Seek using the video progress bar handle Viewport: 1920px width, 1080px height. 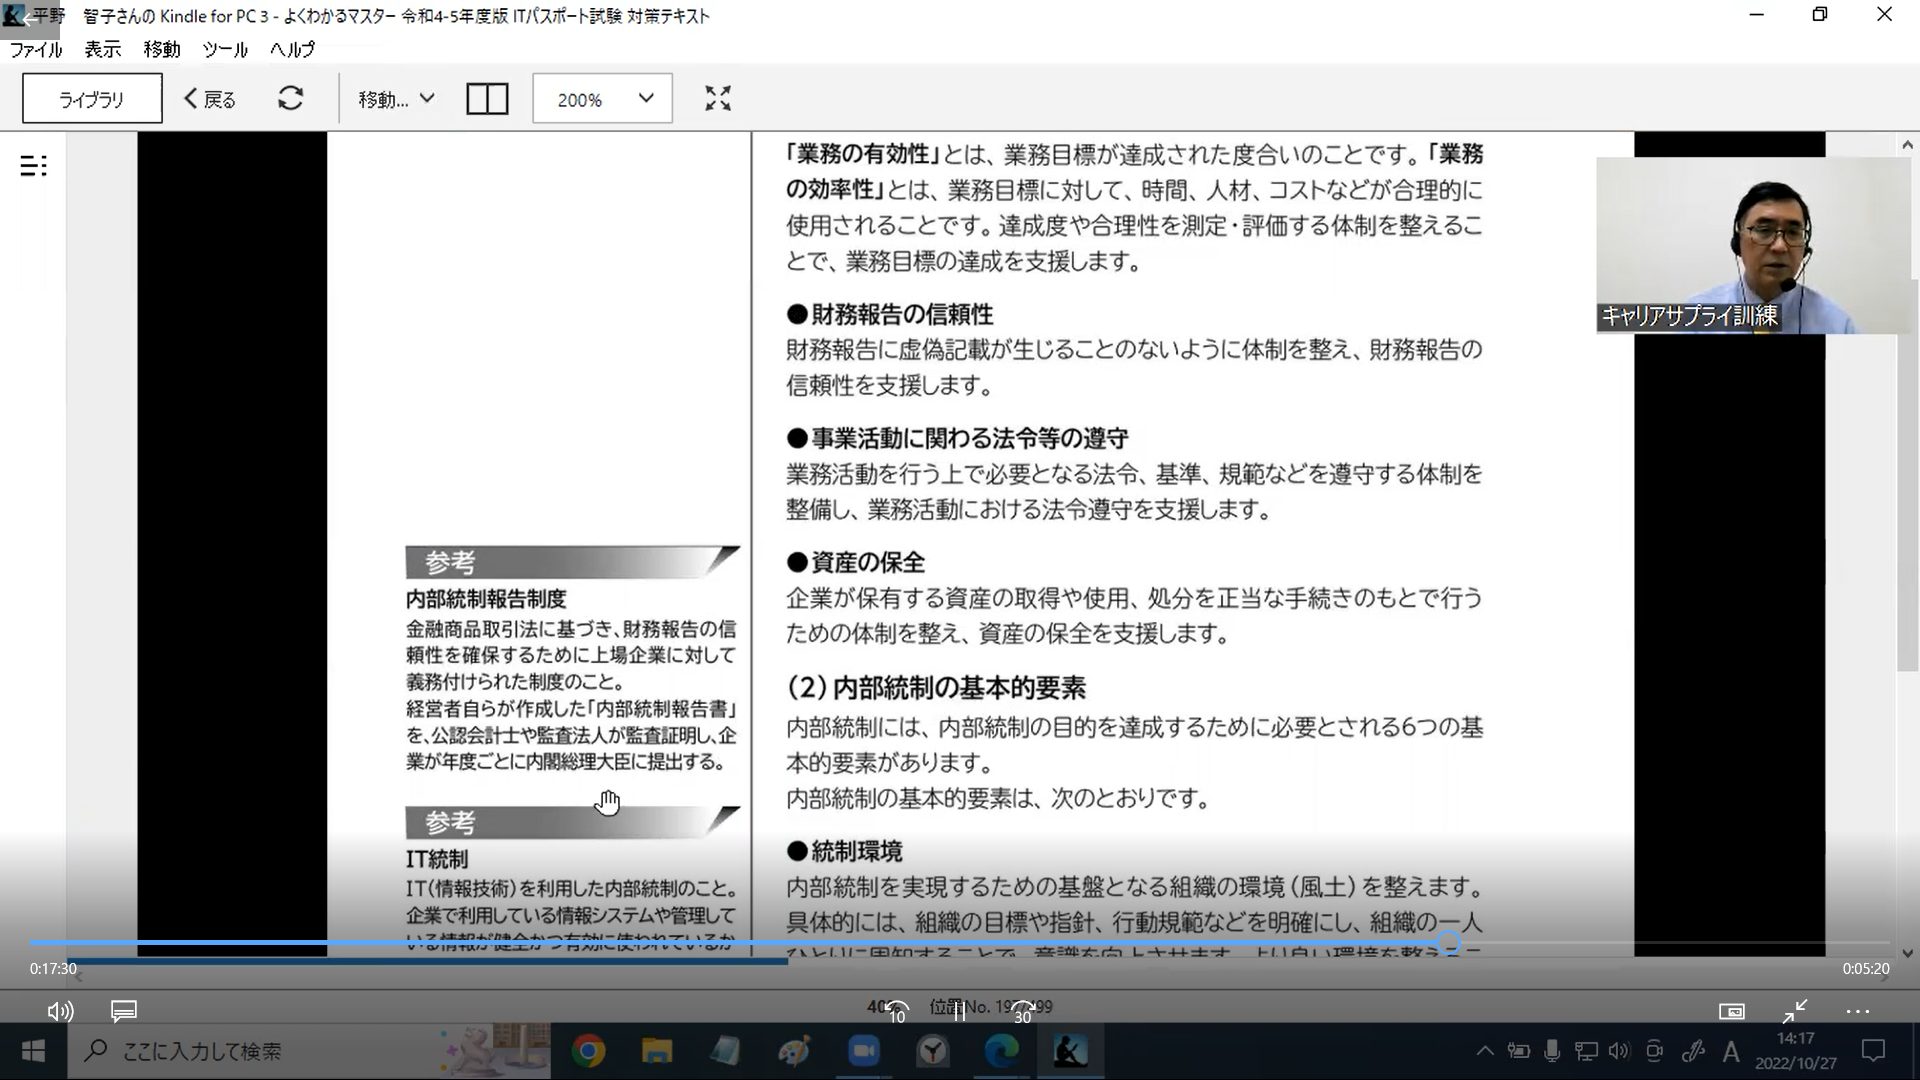(1449, 942)
